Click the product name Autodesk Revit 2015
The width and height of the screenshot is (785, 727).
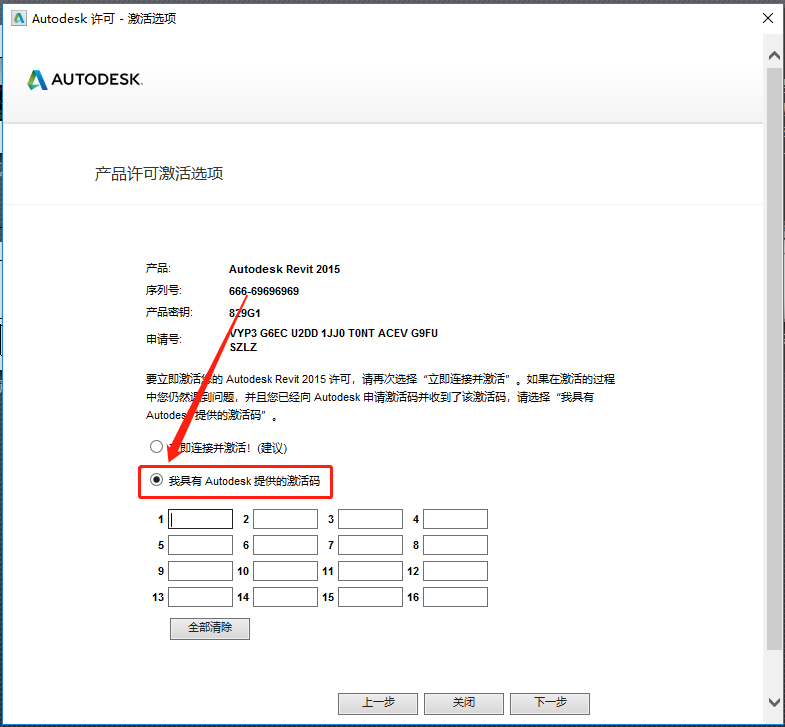pyautogui.click(x=284, y=269)
